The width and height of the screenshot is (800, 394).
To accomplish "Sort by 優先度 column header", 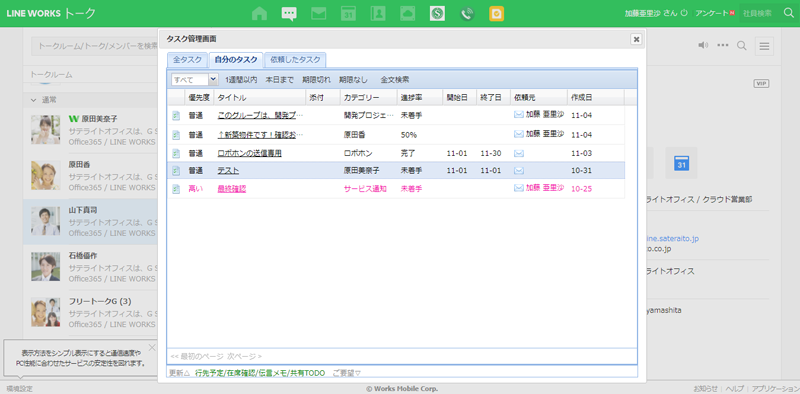I will (199, 97).
